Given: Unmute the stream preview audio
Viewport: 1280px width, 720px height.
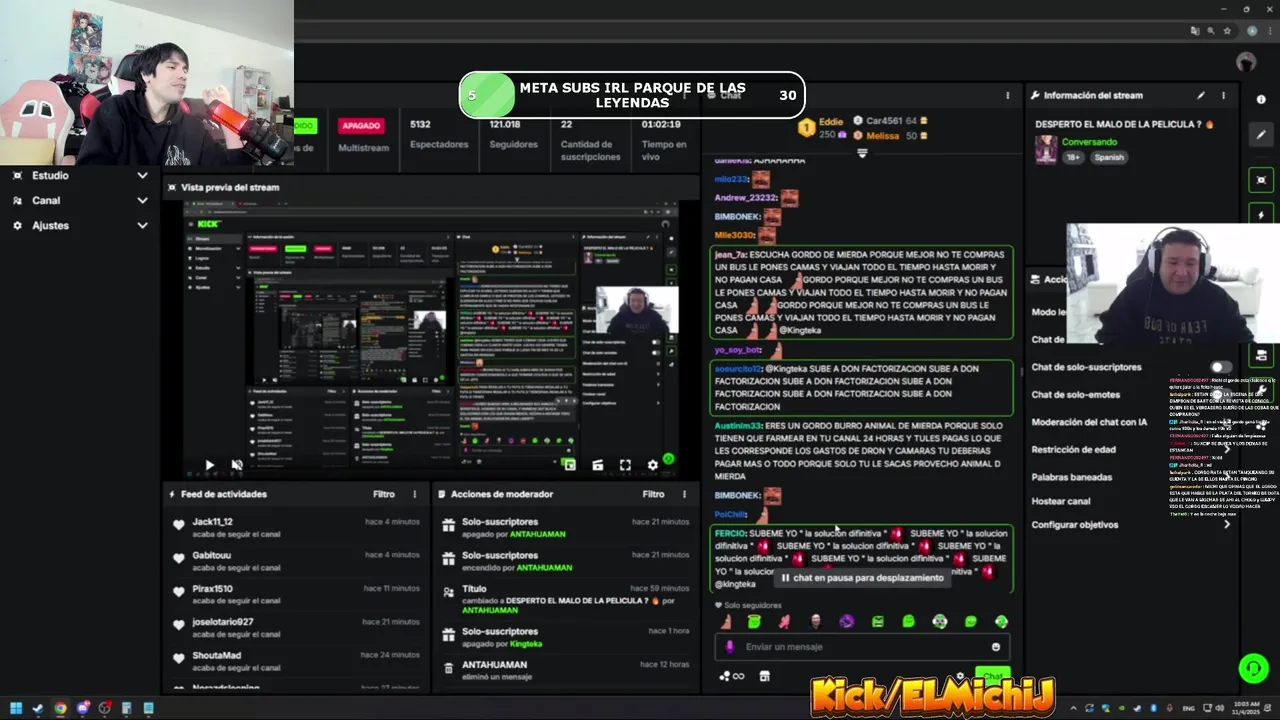Looking at the screenshot, I should (x=237, y=465).
